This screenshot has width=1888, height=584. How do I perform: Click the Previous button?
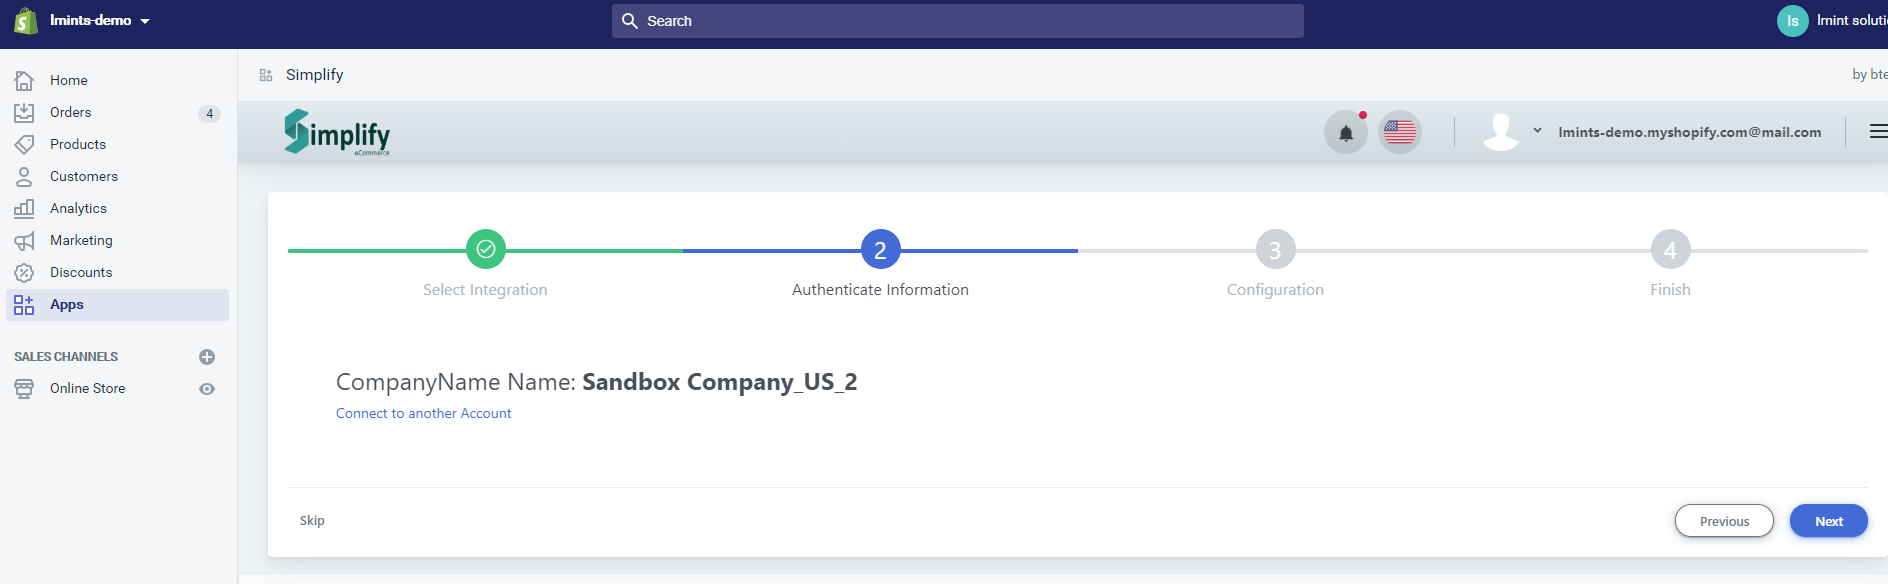[1724, 521]
